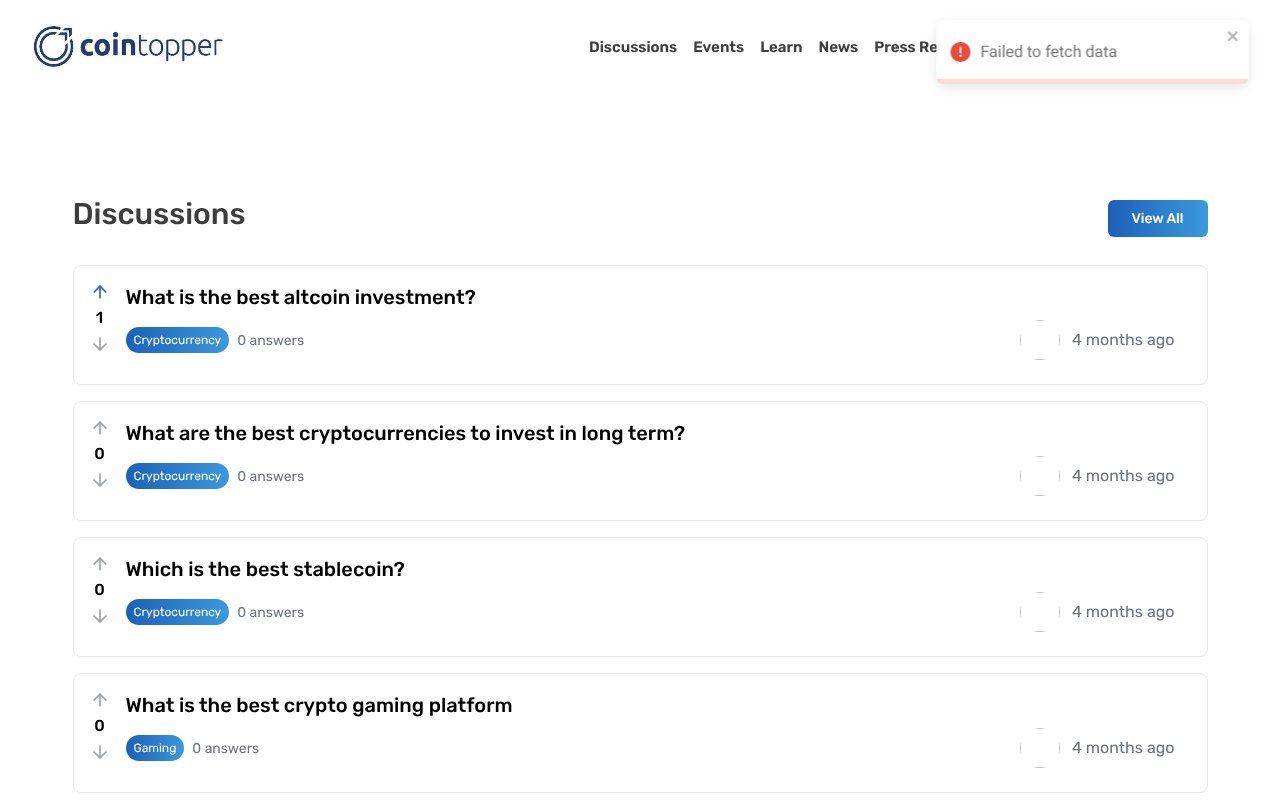
Task: Upvote the best stablecoin question
Action: [x=99, y=564]
